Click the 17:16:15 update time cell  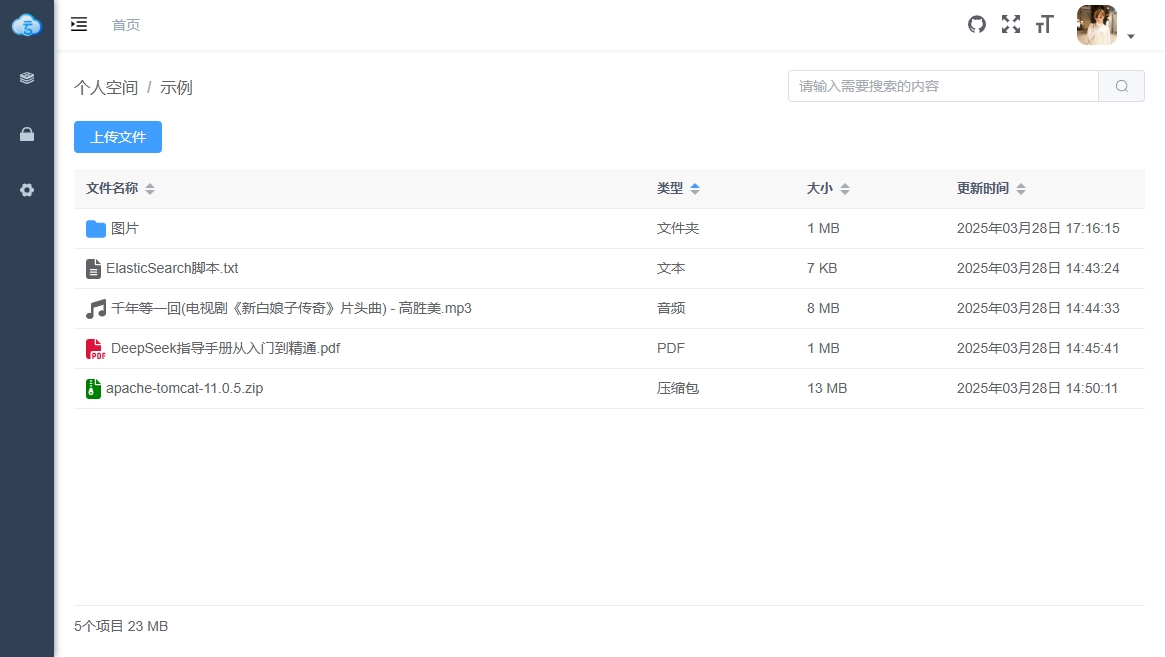(1038, 228)
